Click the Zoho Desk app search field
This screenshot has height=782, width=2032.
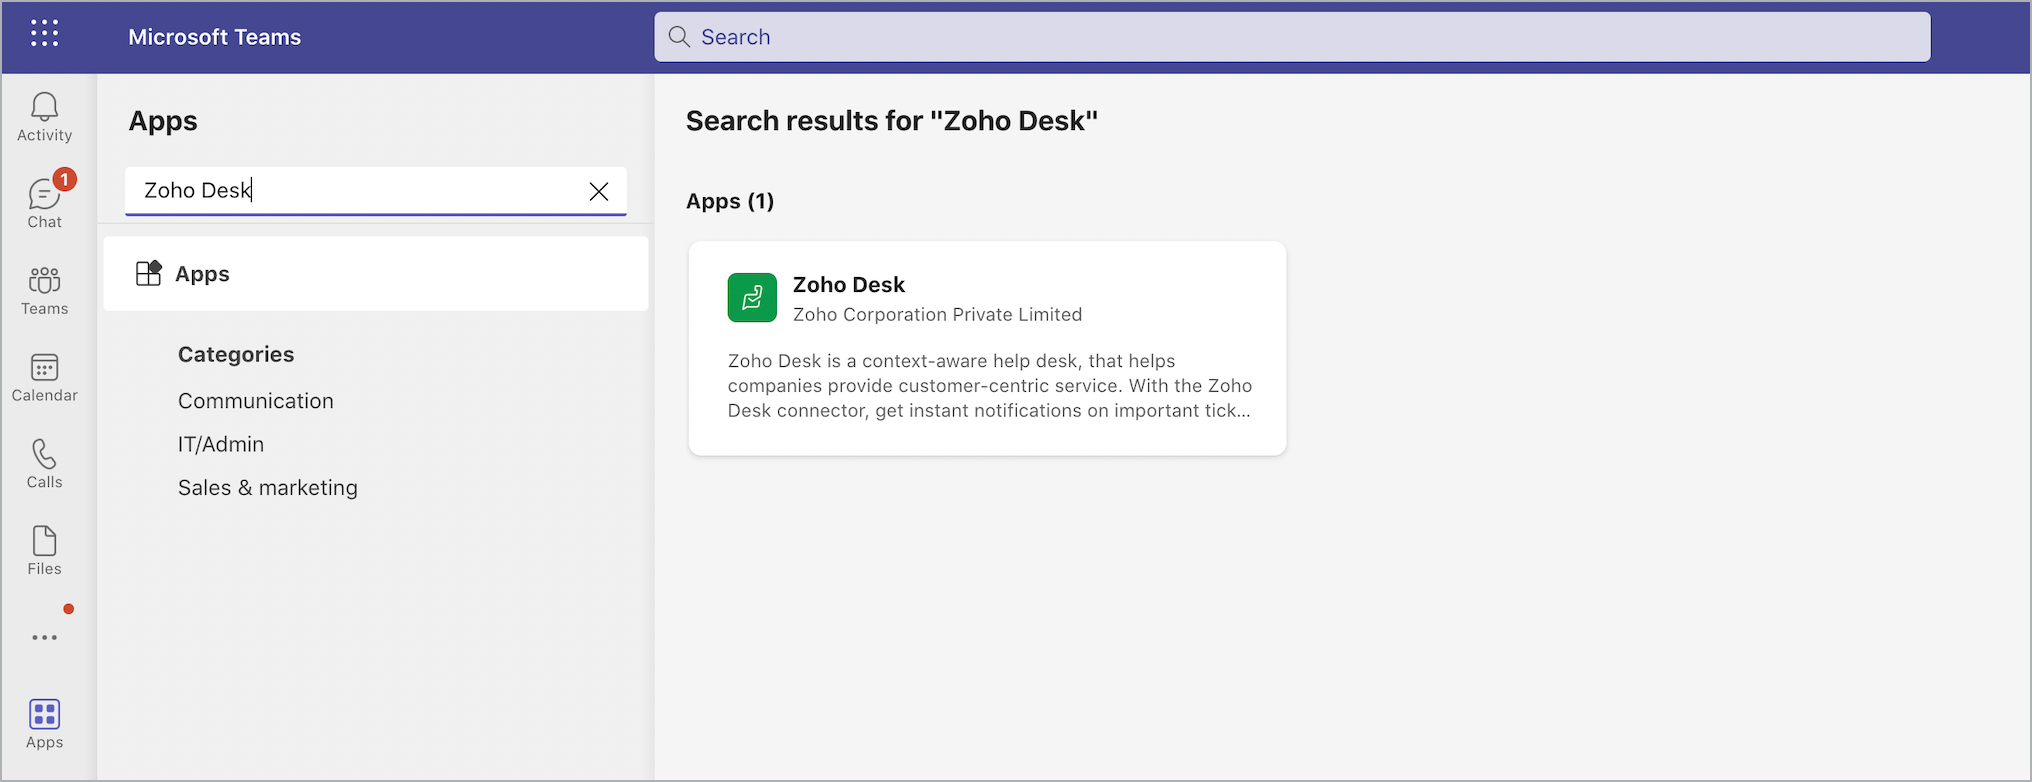pyautogui.click(x=360, y=190)
